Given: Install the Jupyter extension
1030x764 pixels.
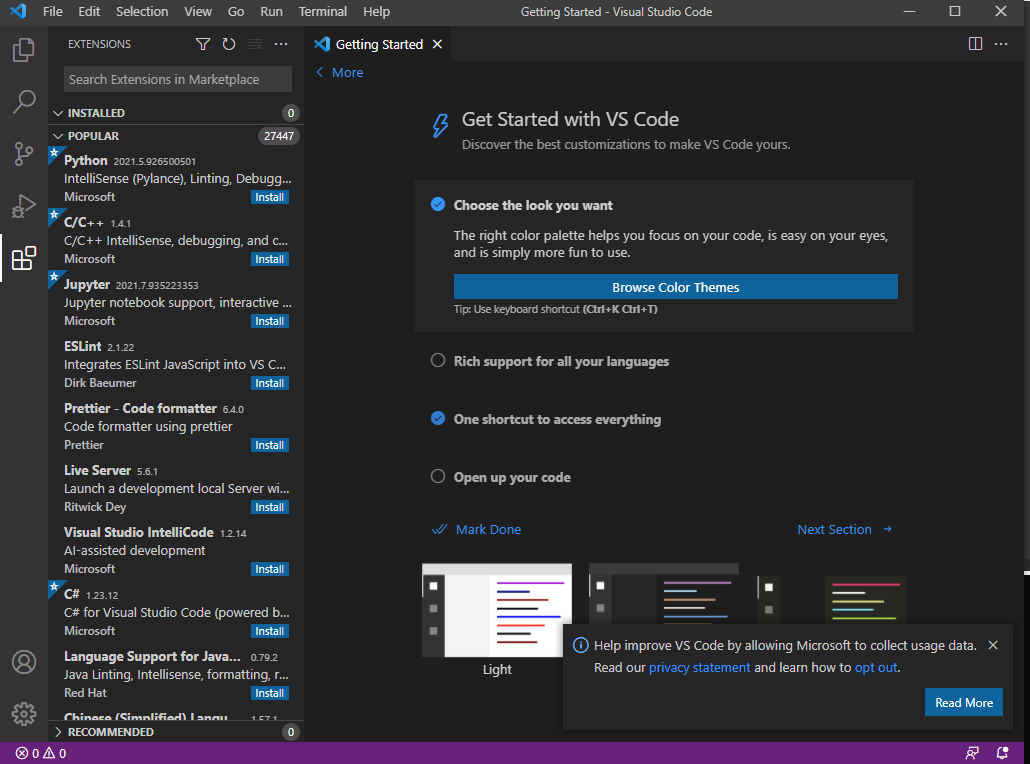Looking at the screenshot, I should point(269,321).
